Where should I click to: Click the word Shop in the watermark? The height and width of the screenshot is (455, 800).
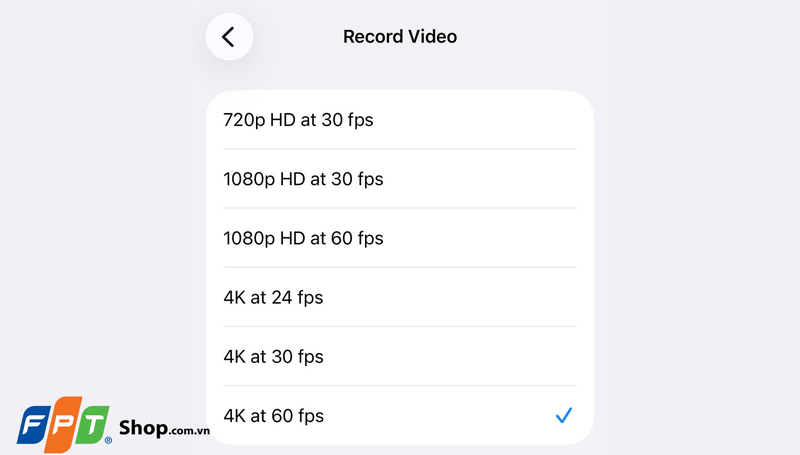pyautogui.click(x=143, y=428)
